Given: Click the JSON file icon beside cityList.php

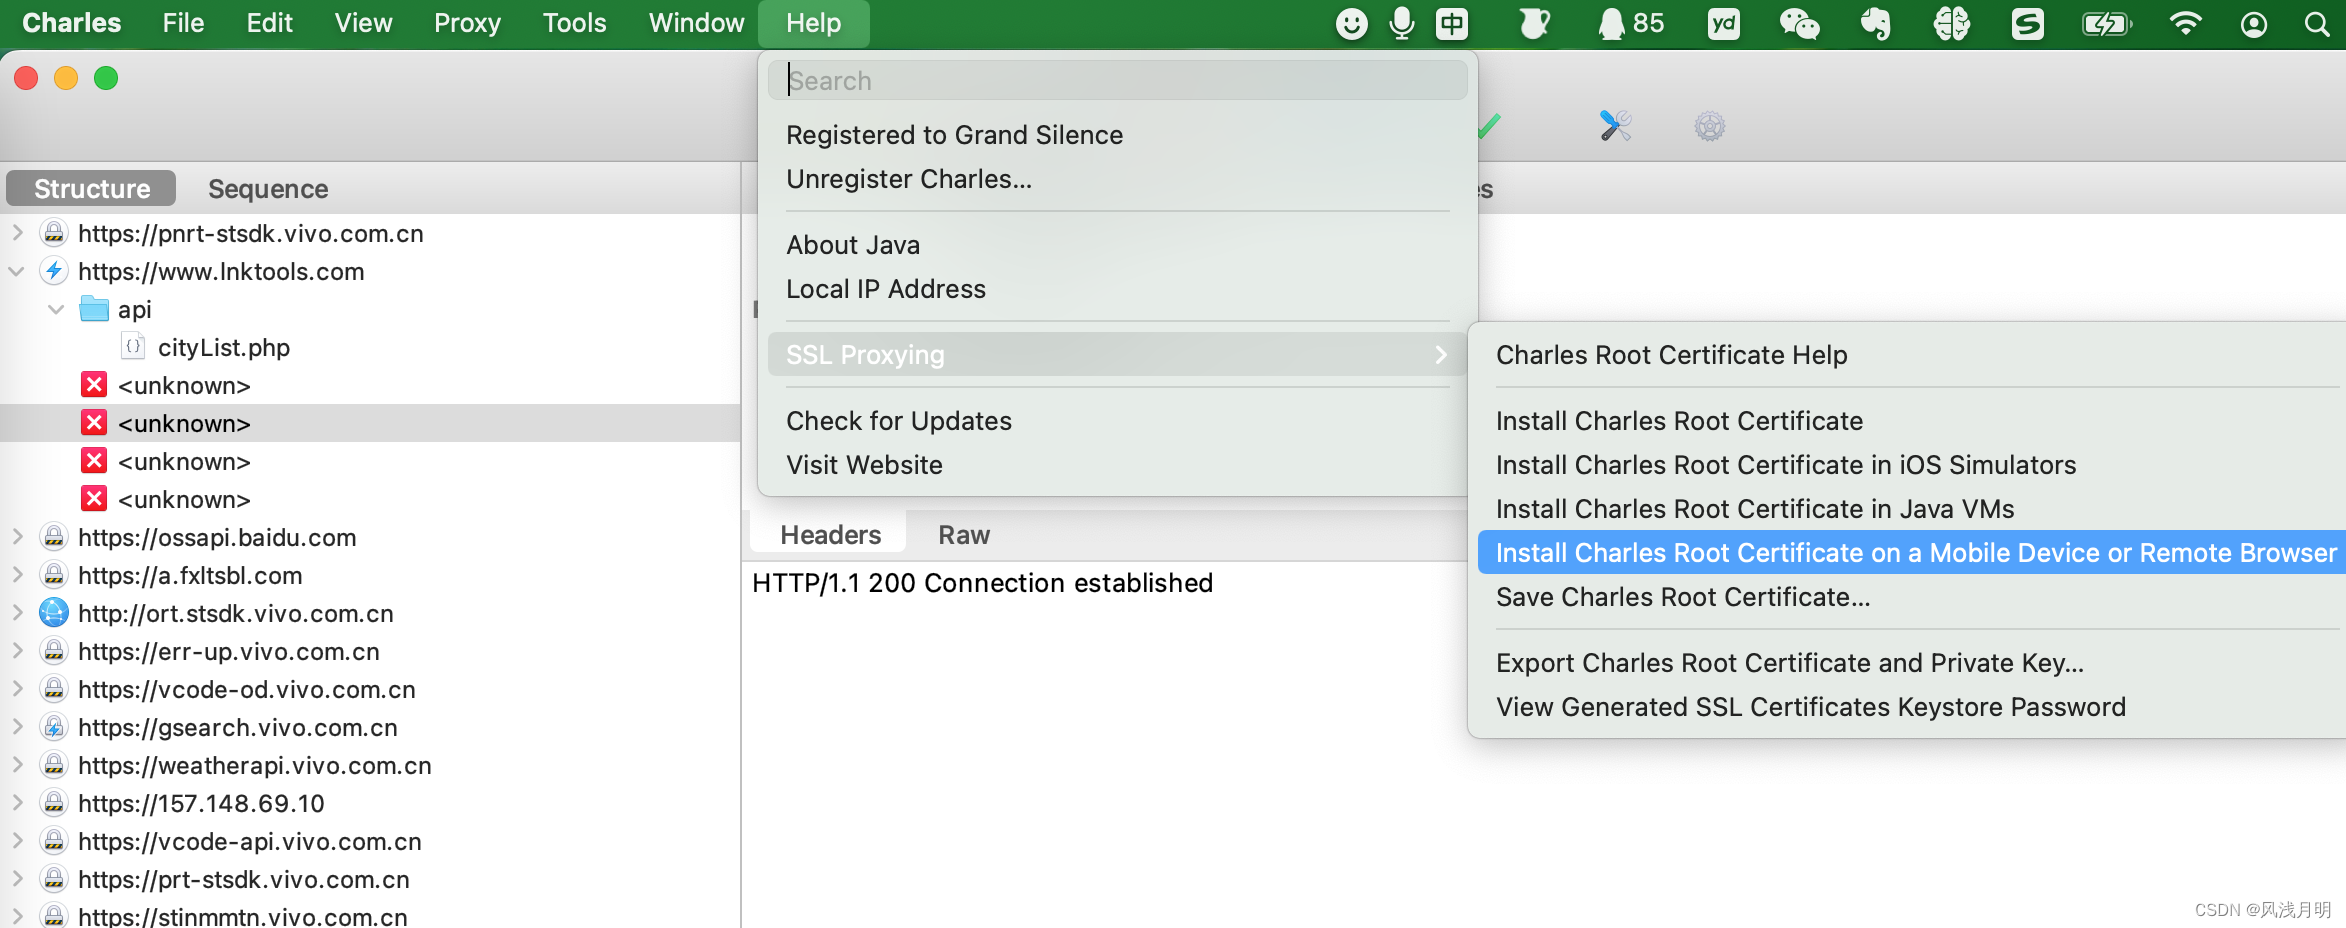Looking at the screenshot, I should point(133,347).
